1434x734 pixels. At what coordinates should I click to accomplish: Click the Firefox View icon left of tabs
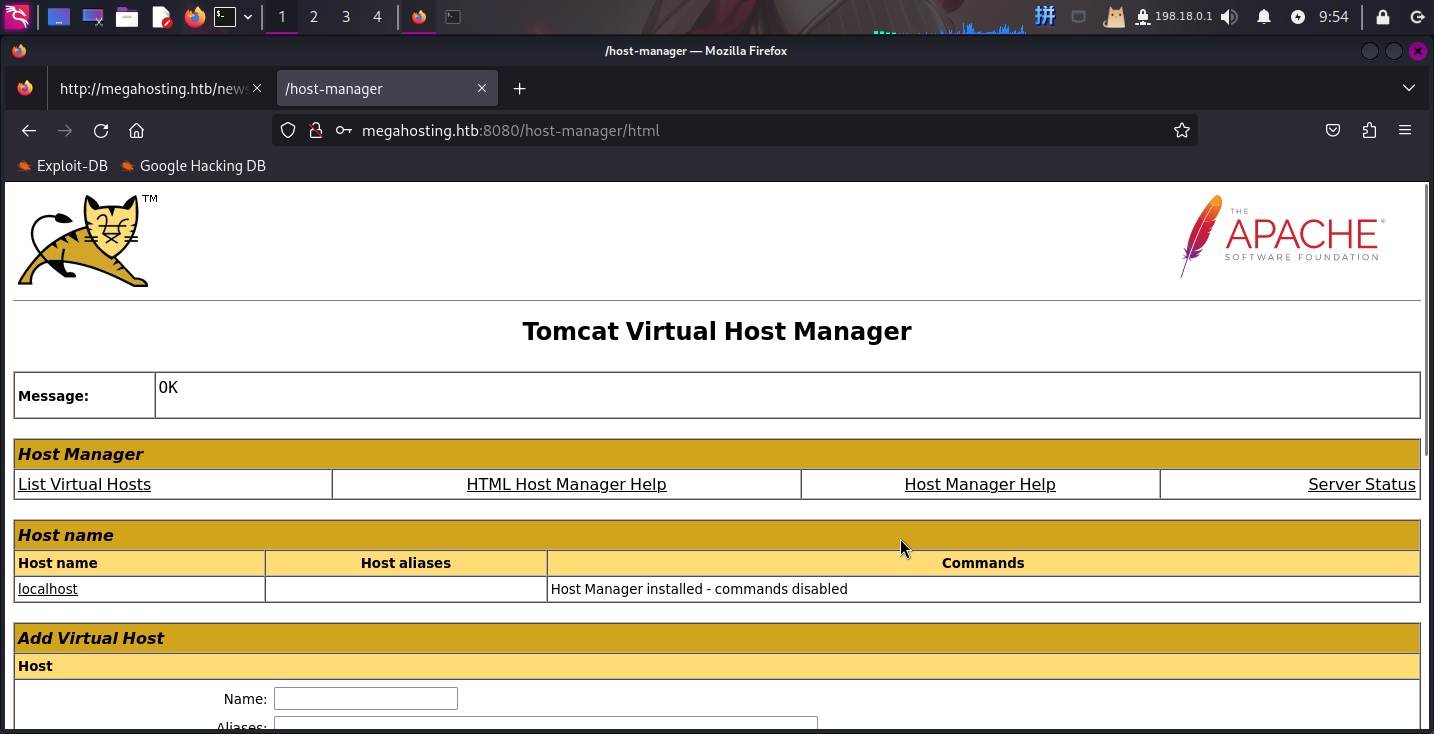tap(25, 88)
